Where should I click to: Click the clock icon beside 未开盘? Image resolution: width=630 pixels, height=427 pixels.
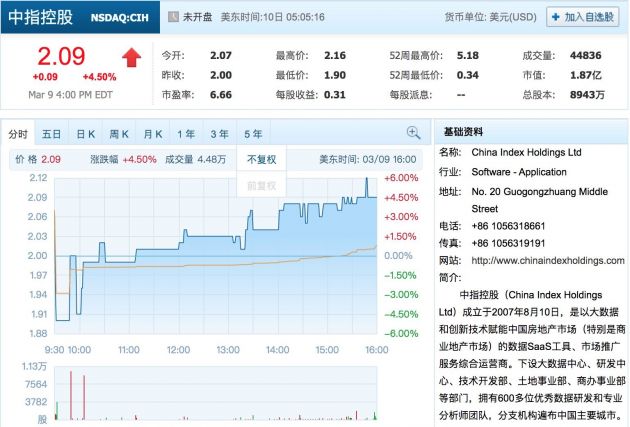pyautogui.click(x=173, y=17)
